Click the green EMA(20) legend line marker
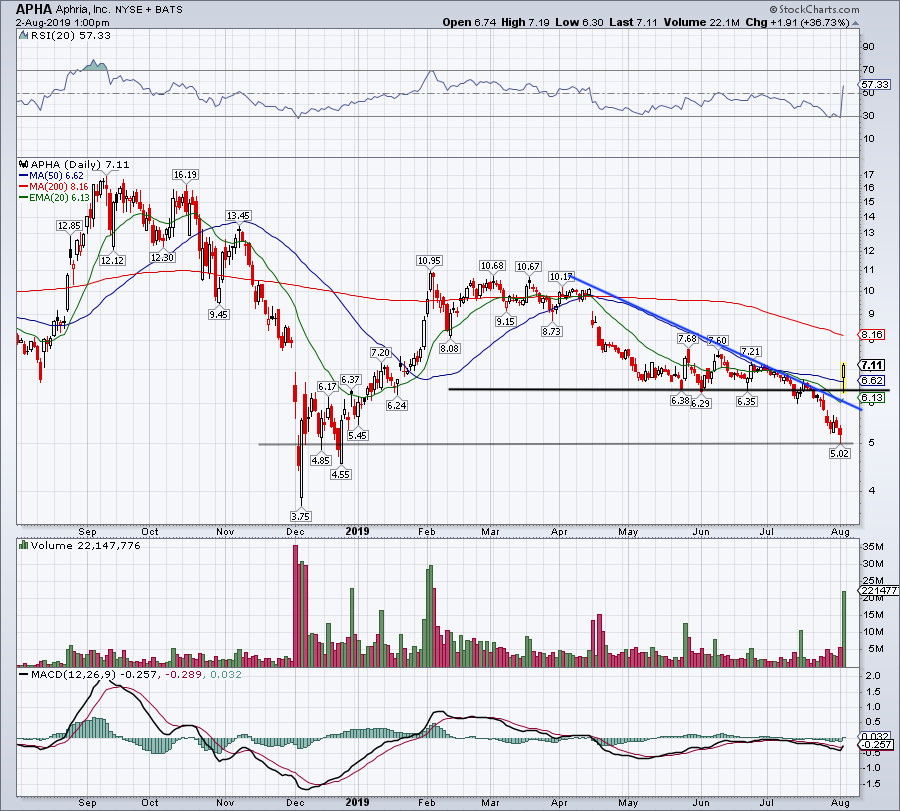This screenshot has width=900, height=811. (24, 197)
